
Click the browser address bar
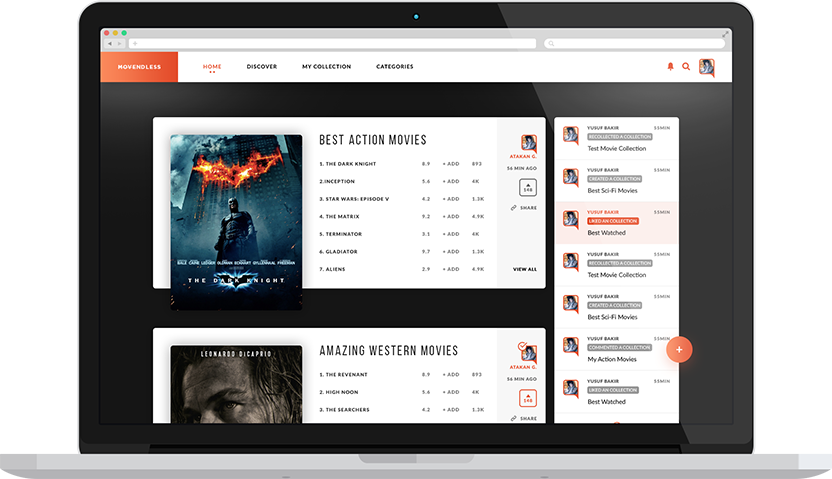tap(333, 43)
